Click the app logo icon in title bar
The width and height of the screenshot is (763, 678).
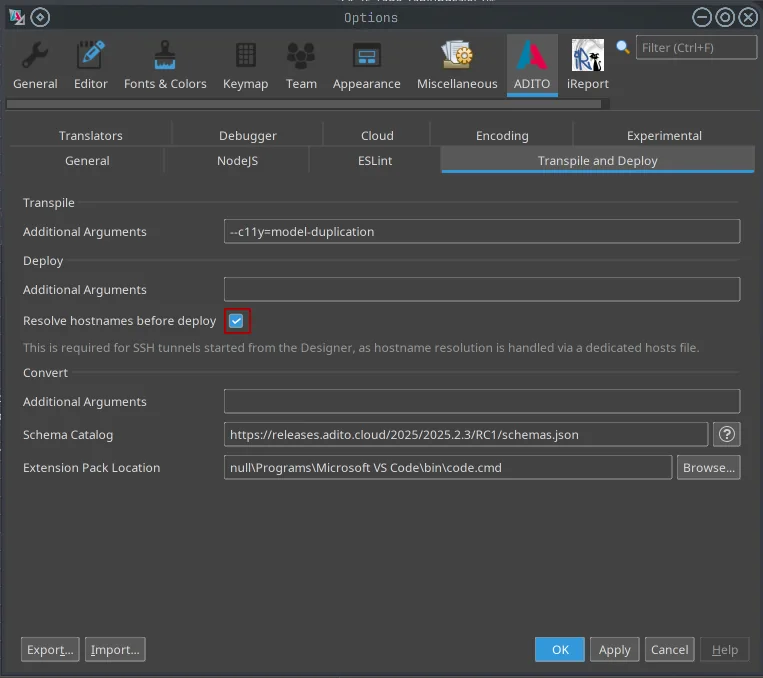tap(17, 17)
